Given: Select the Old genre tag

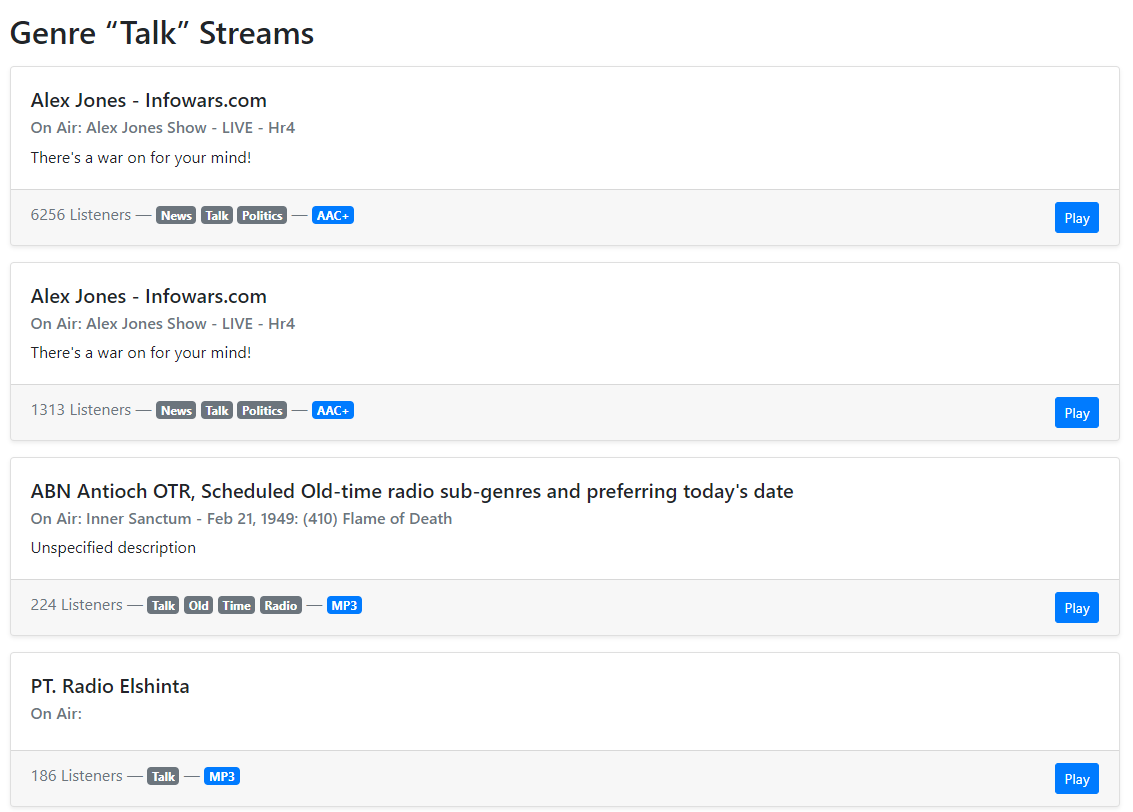Looking at the screenshot, I should (x=198, y=606).
